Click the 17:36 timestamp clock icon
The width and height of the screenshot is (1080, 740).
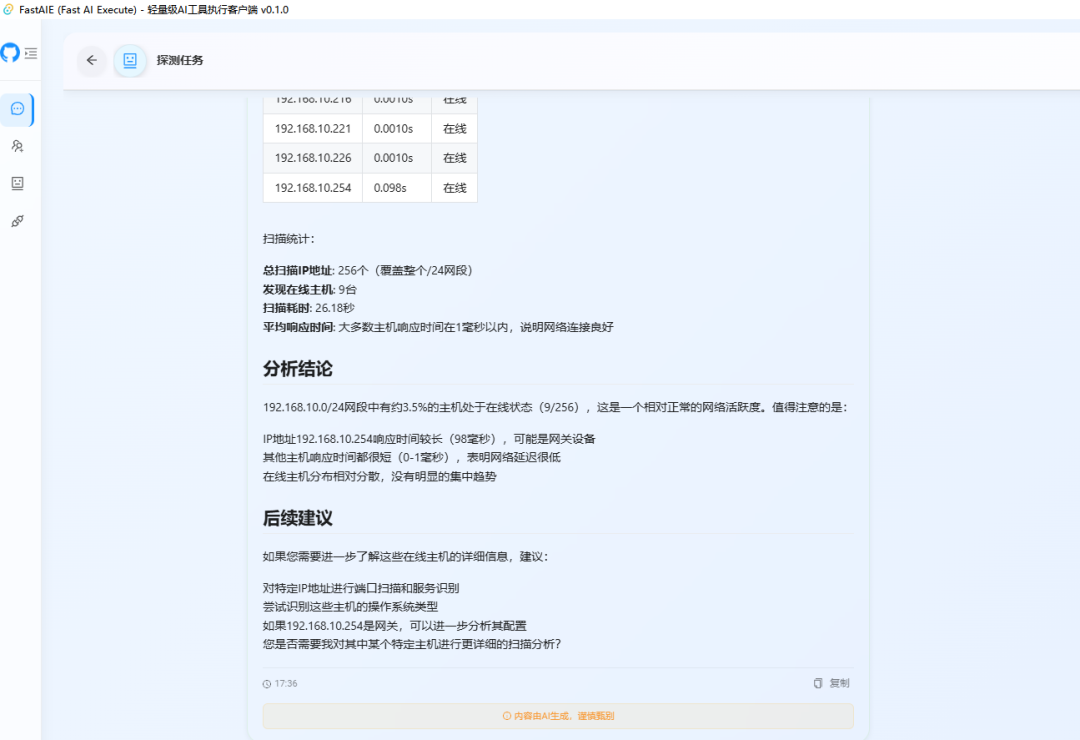(x=267, y=684)
